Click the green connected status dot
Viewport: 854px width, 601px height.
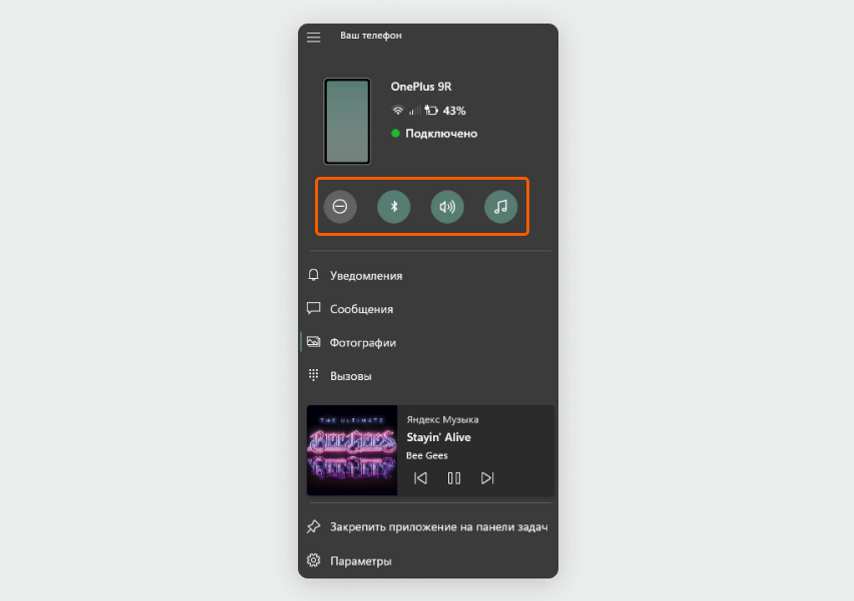tap(395, 133)
